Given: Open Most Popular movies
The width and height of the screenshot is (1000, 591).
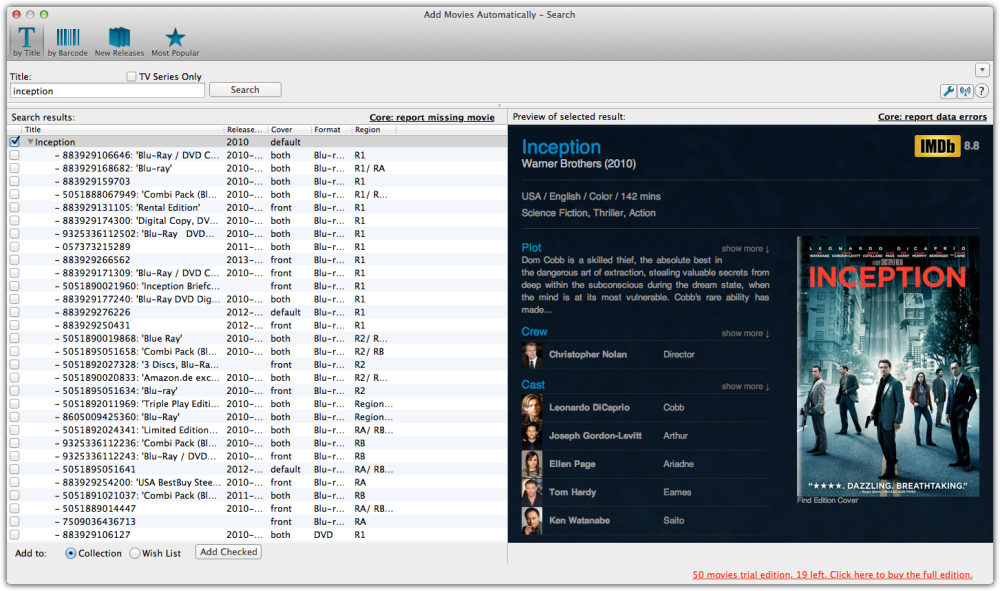Looking at the screenshot, I should (175, 42).
